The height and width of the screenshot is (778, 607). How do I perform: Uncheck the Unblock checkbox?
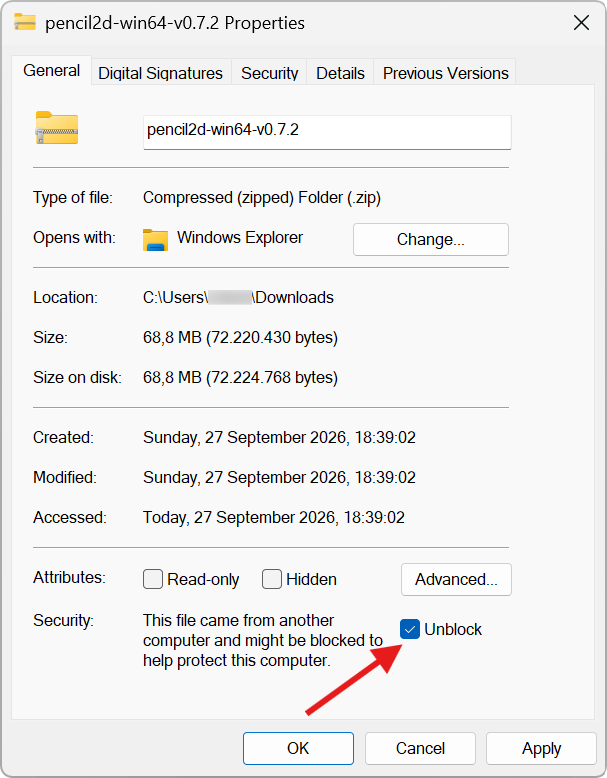pos(410,629)
